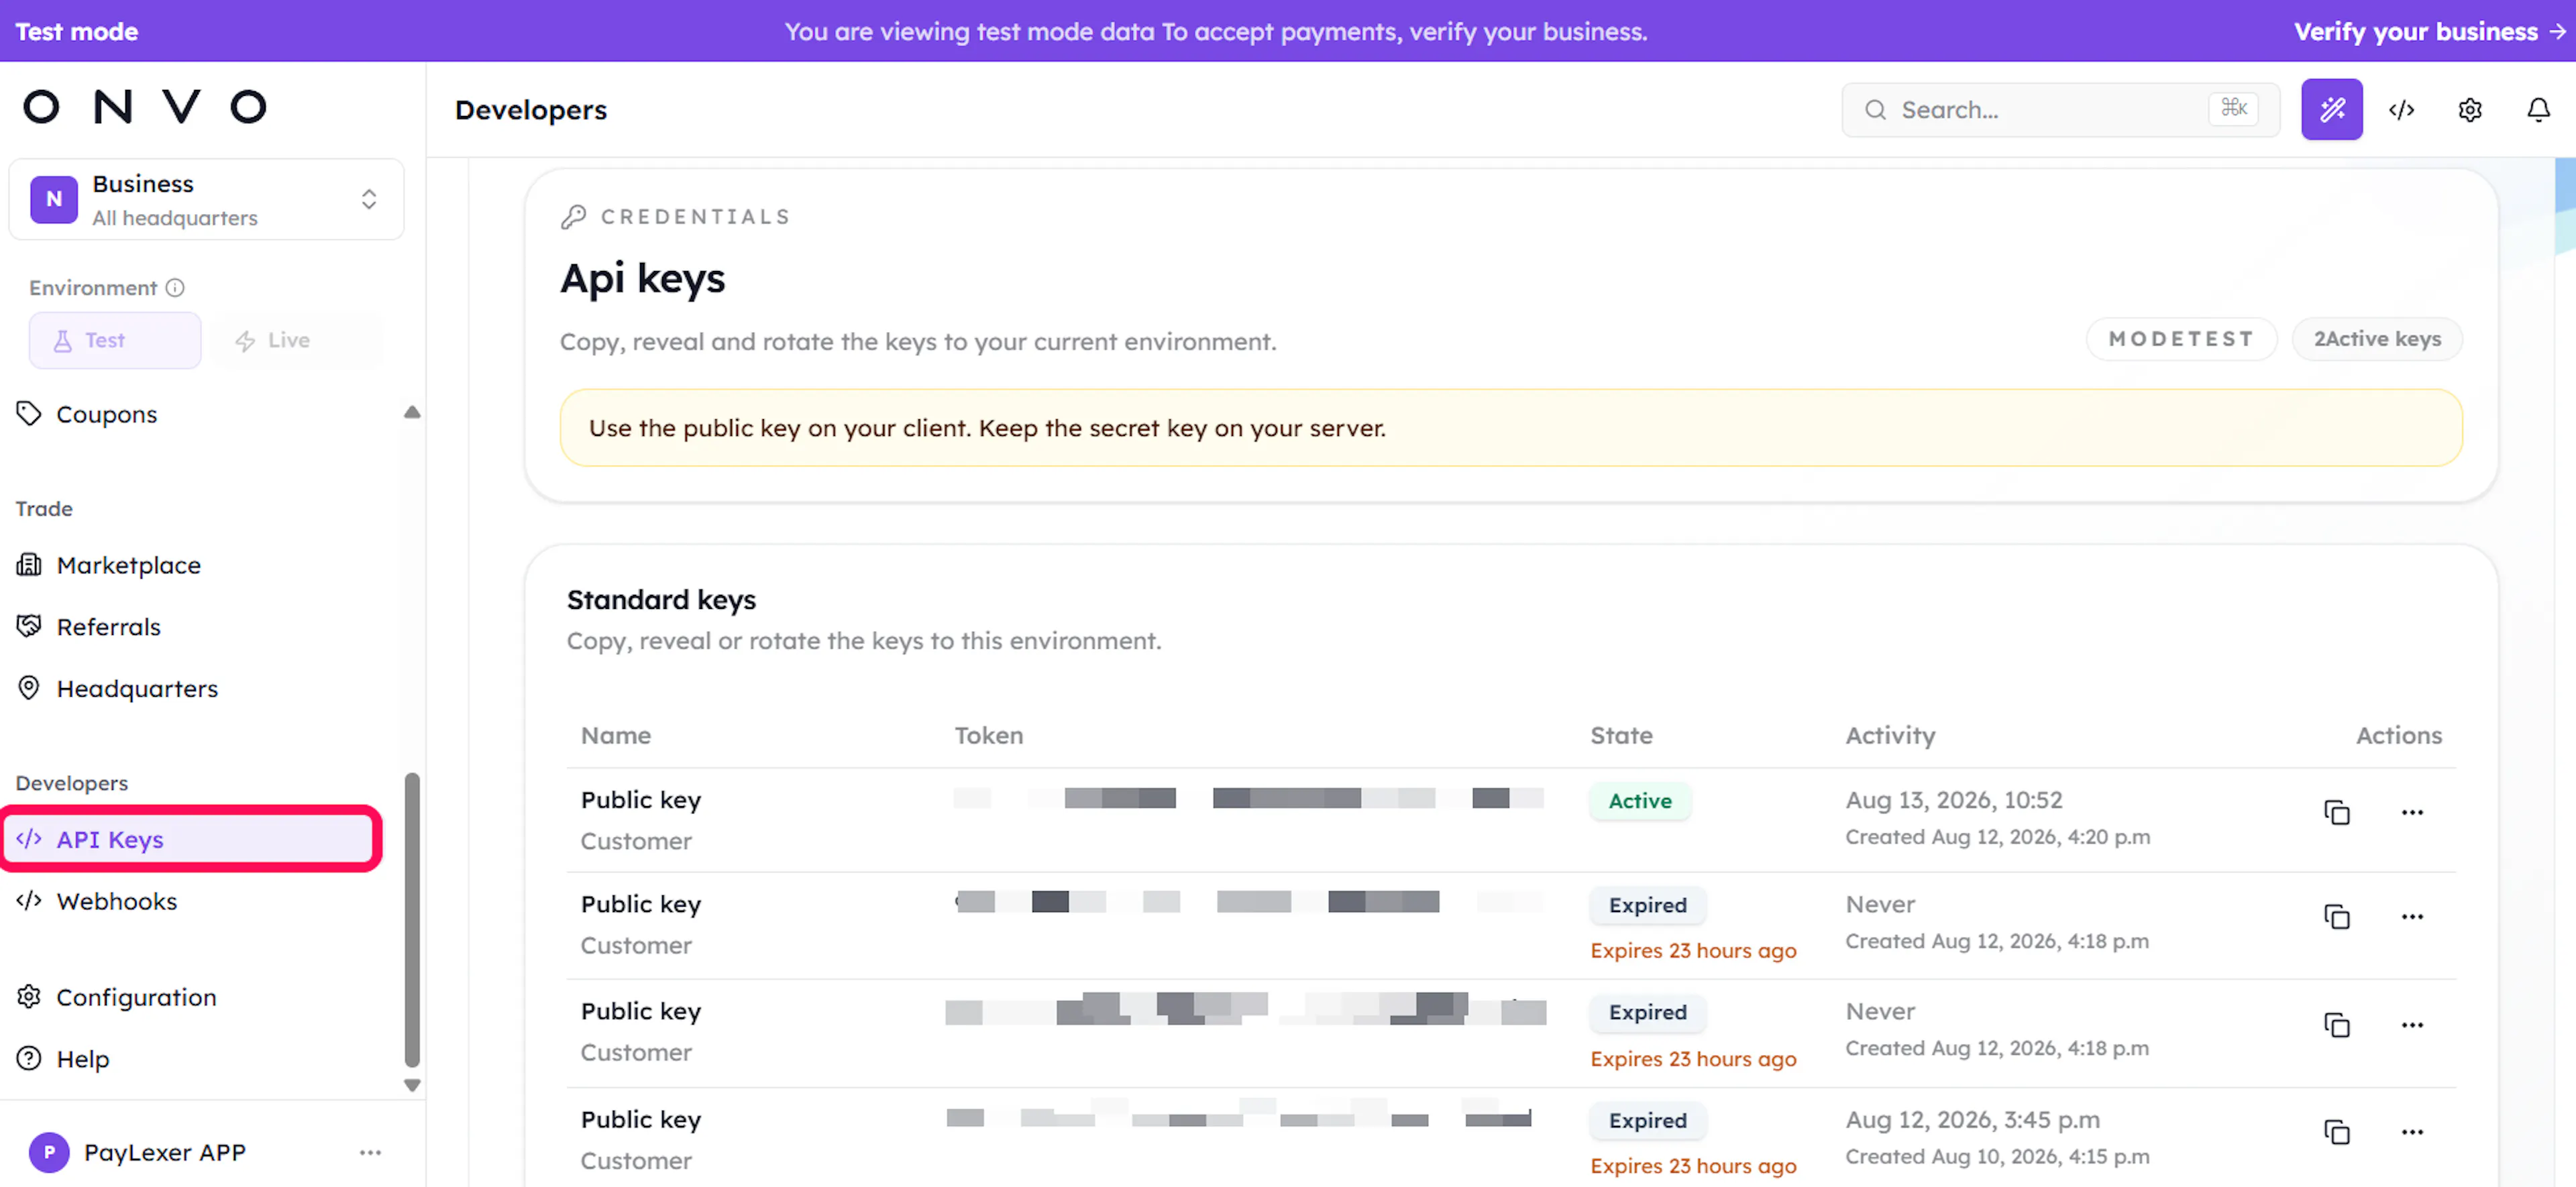Click the purple N business avatar
Viewport: 2576px width, 1187px height.
54,199
